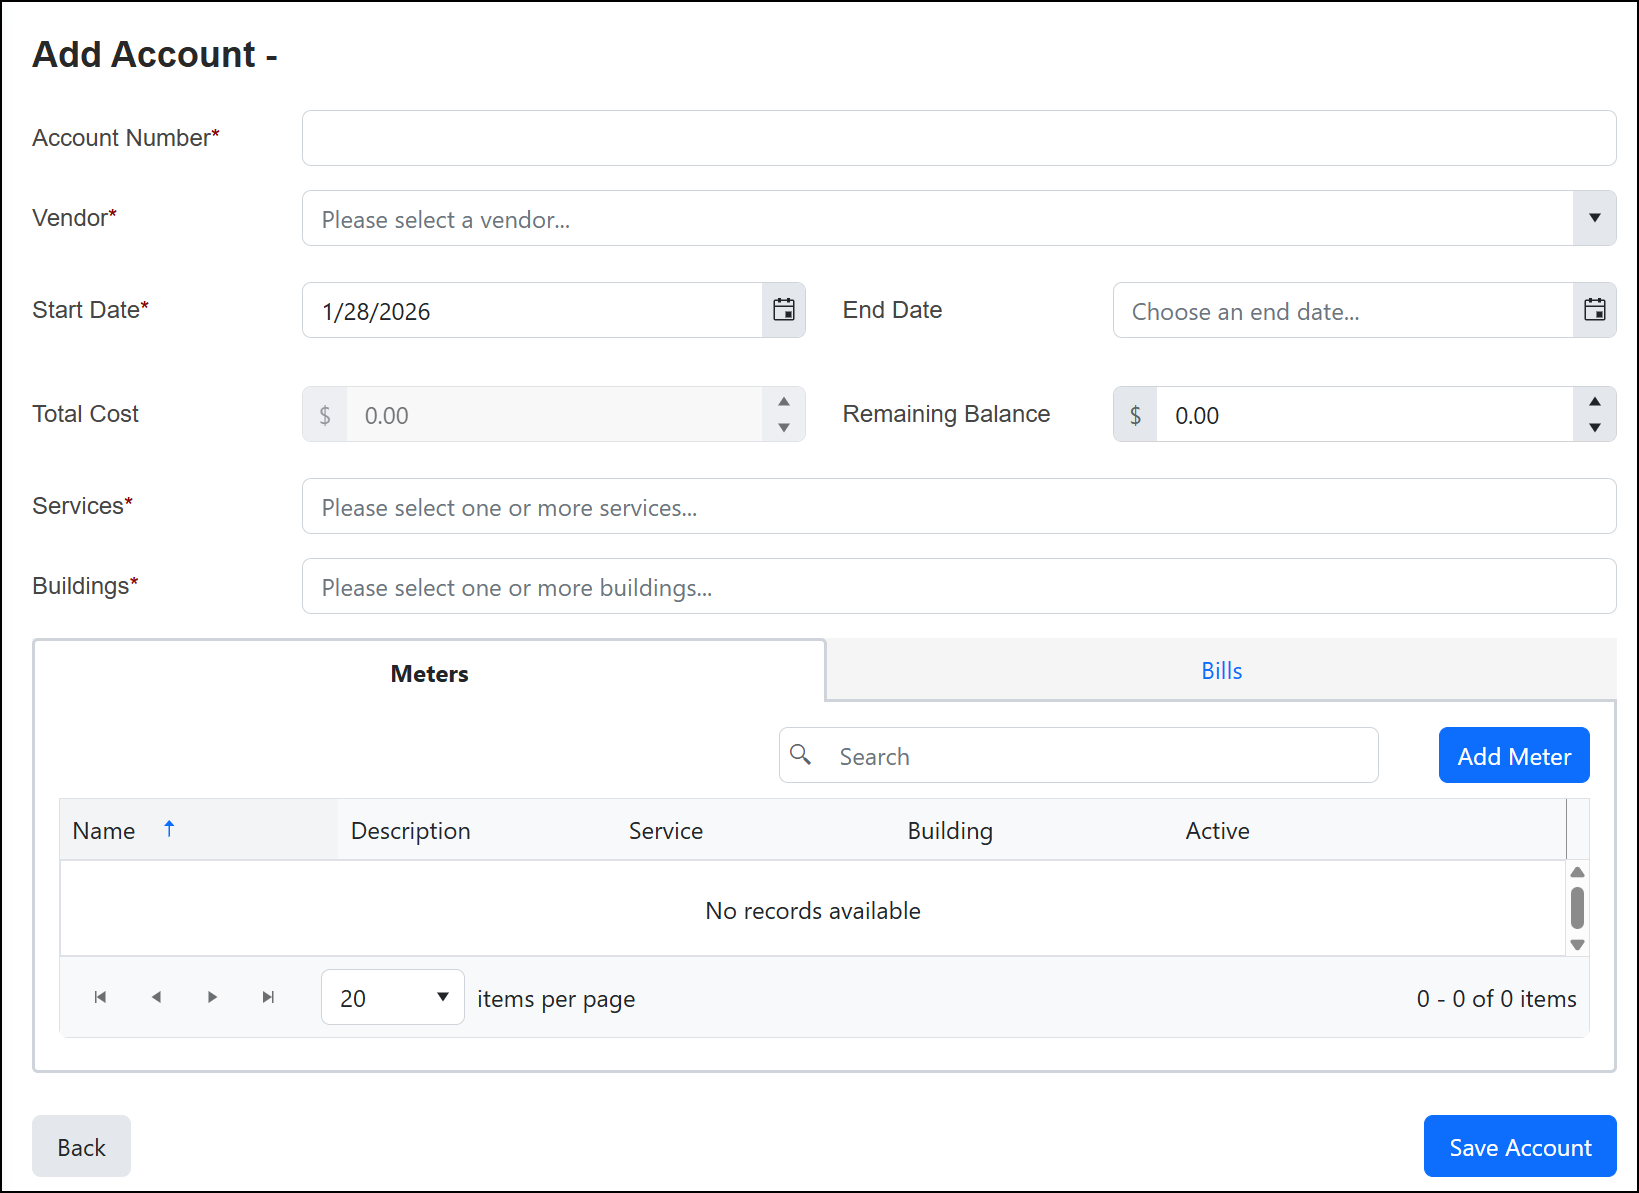Increase the Remaining Balance value
The height and width of the screenshot is (1193, 1639).
(x=1594, y=401)
